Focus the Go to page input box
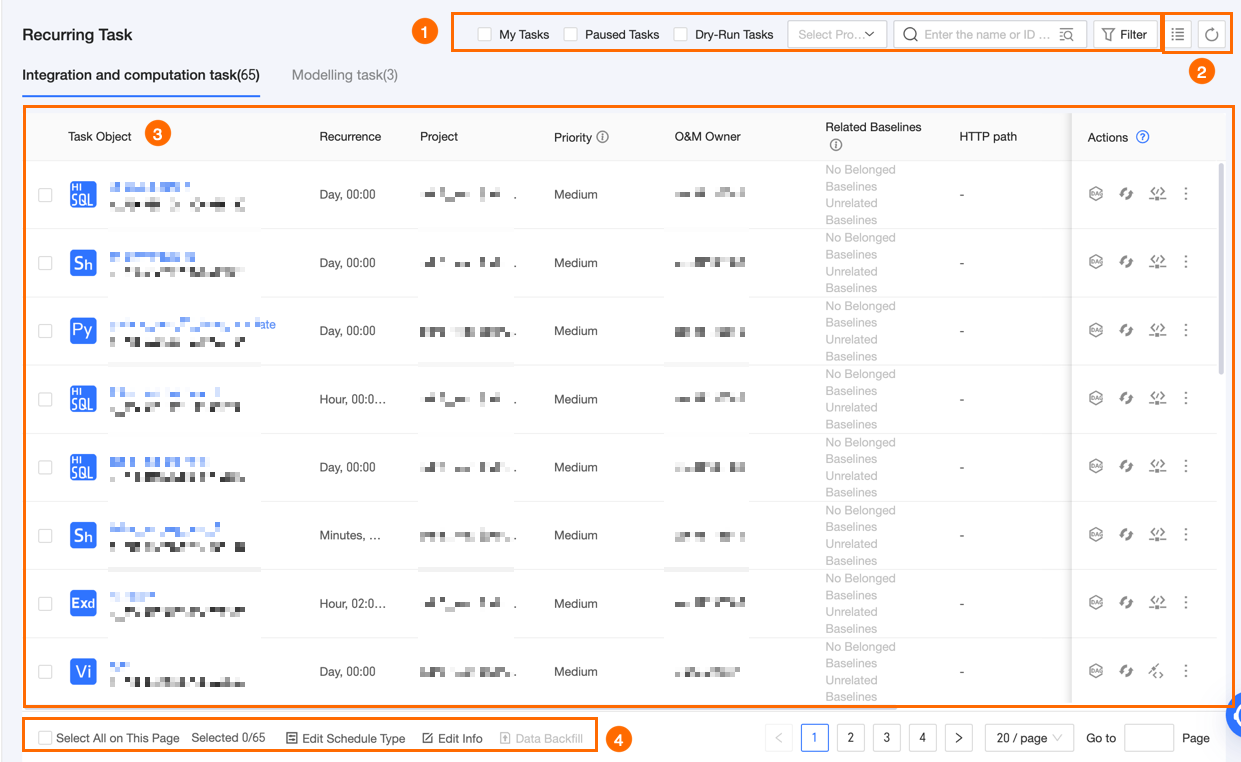The width and height of the screenshot is (1241, 762). pyautogui.click(x=1148, y=738)
